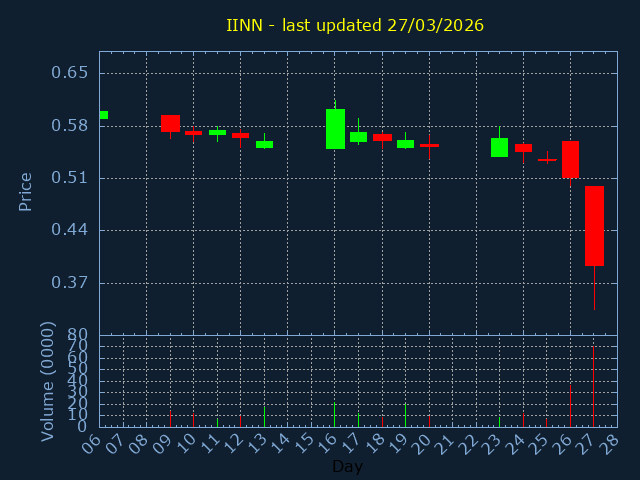
Task: Click the small green candlestick on day 06
Action: [x=103, y=115]
